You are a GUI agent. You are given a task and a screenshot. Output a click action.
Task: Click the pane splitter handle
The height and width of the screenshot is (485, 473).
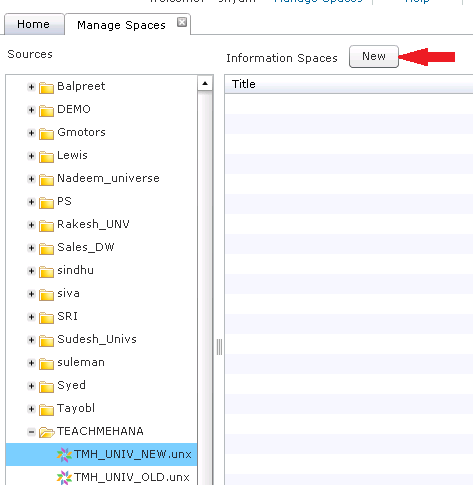tap(219, 347)
